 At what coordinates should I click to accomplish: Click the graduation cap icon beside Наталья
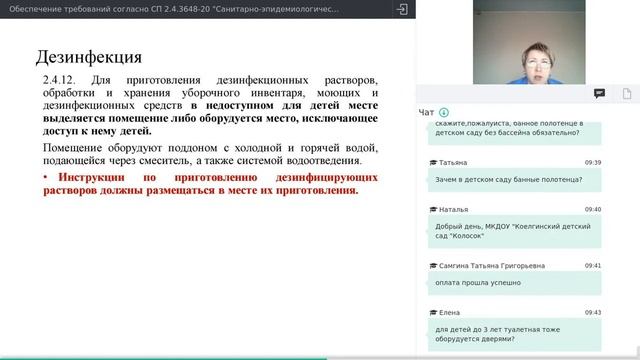point(433,209)
